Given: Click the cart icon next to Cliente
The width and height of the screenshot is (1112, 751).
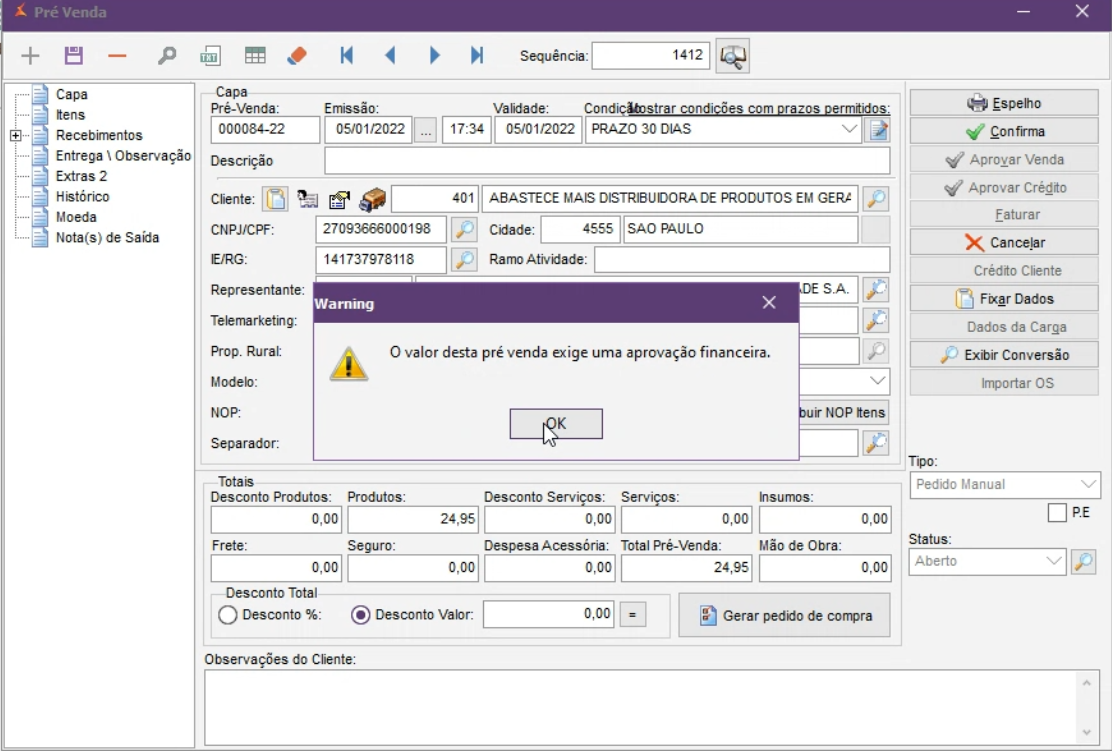Looking at the screenshot, I should pos(307,199).
